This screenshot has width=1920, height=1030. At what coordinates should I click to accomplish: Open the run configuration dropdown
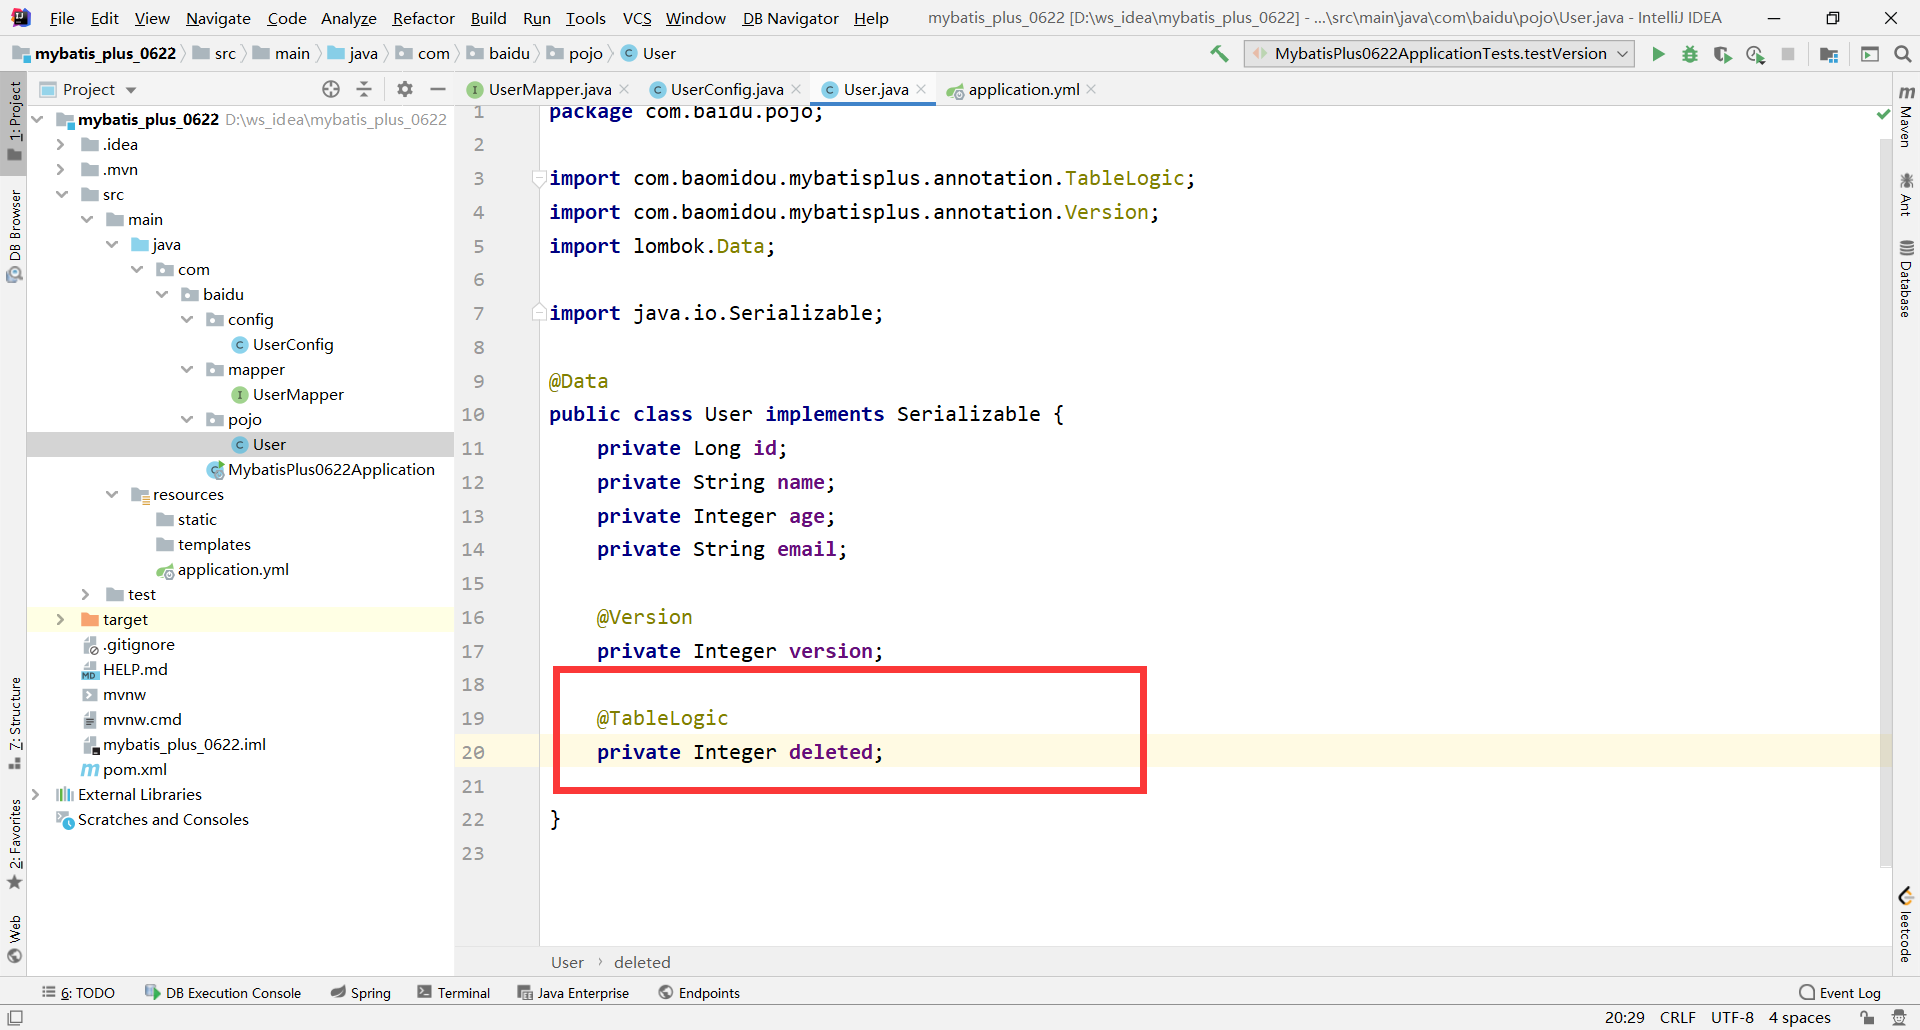point(1440,54)
